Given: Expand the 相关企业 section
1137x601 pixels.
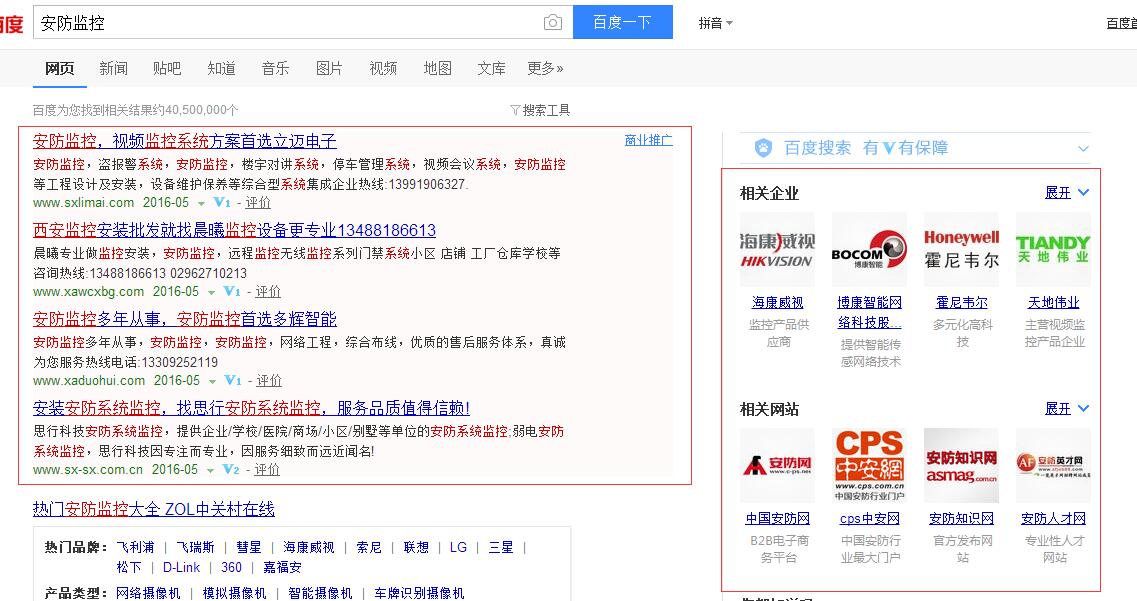Looking at the screenshot, I should tap(1066, 192).
